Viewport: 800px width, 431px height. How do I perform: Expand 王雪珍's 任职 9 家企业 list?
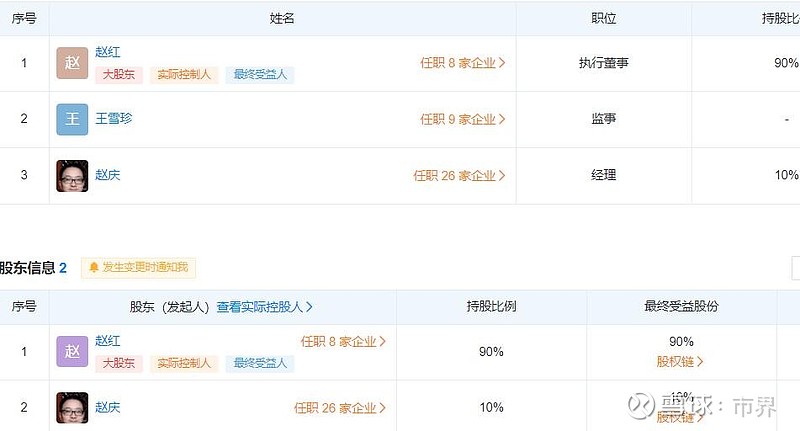point(462,119)
